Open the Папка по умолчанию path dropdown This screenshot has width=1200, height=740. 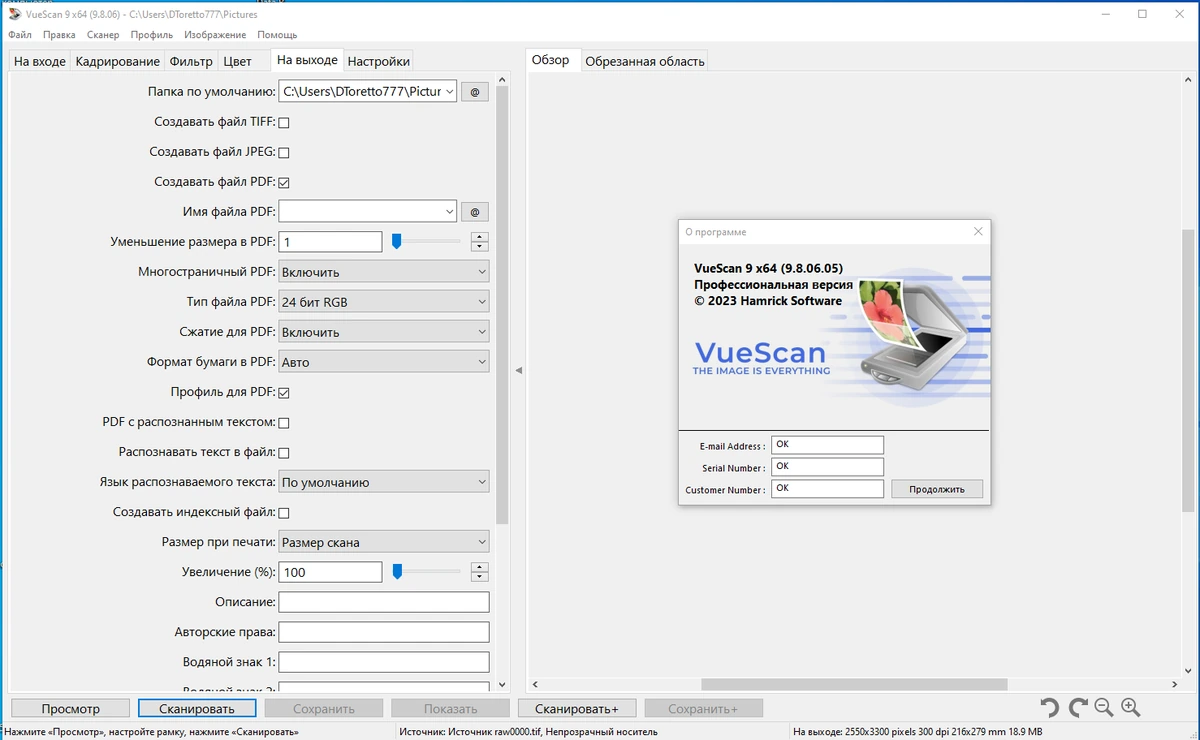[x=449, y=92]
